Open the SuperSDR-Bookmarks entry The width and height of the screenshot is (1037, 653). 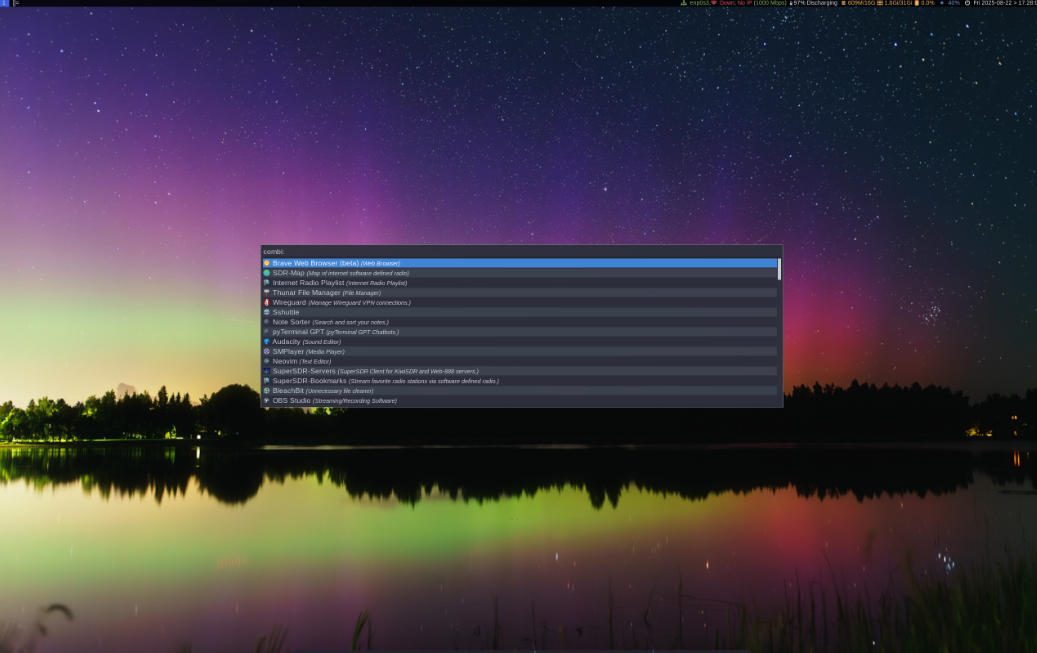[x=306, y=380]
